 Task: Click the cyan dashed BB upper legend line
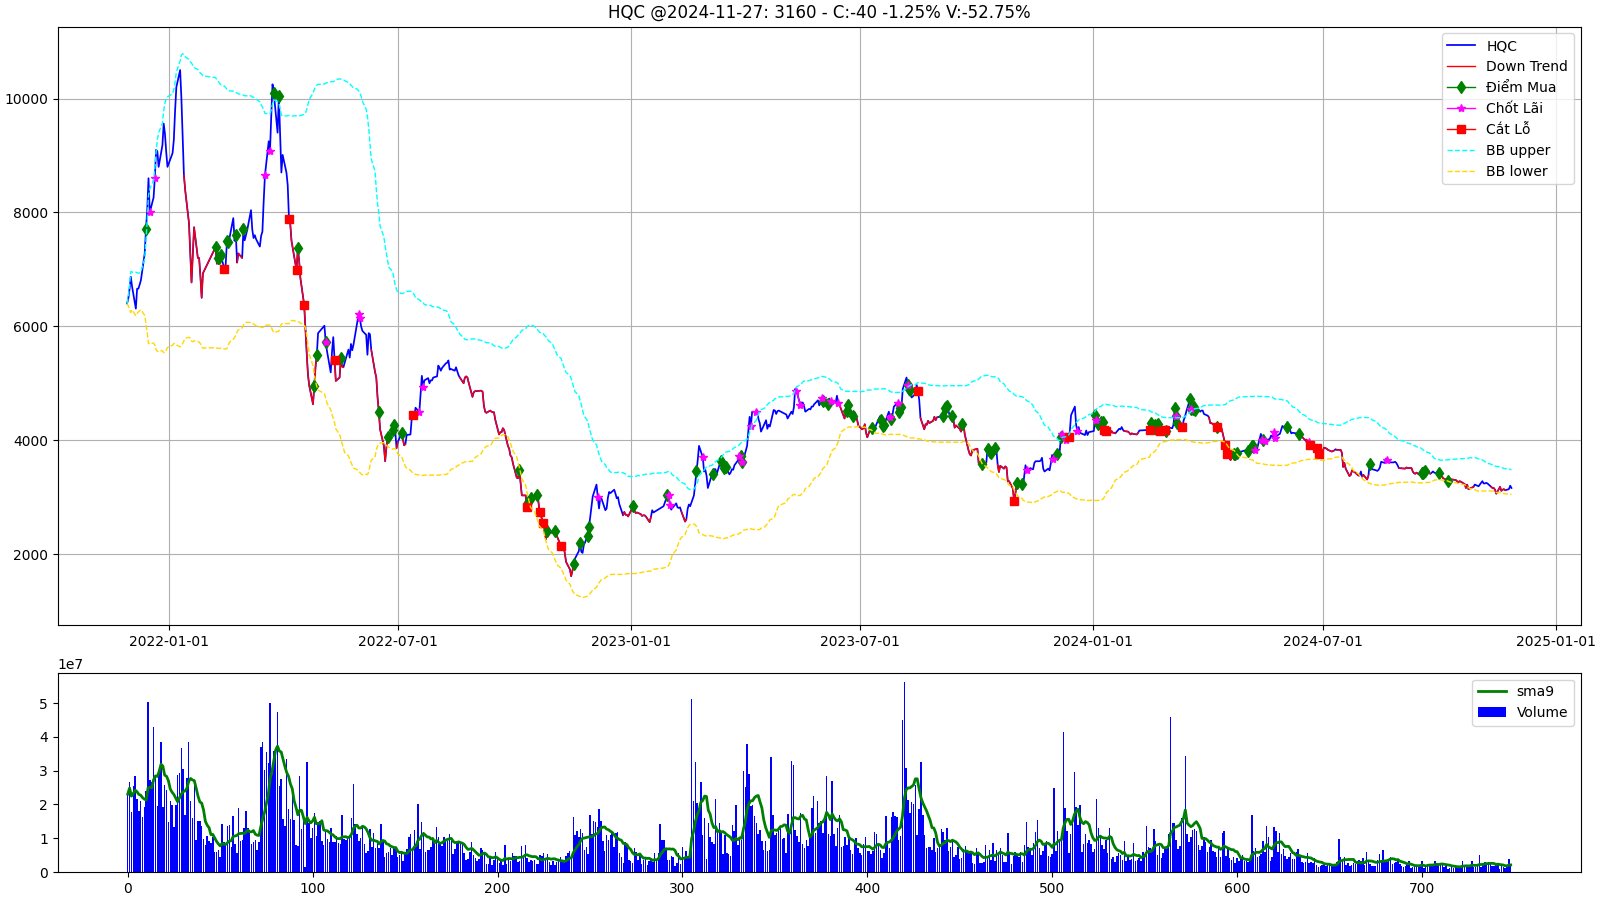(x=1461, y=151)
